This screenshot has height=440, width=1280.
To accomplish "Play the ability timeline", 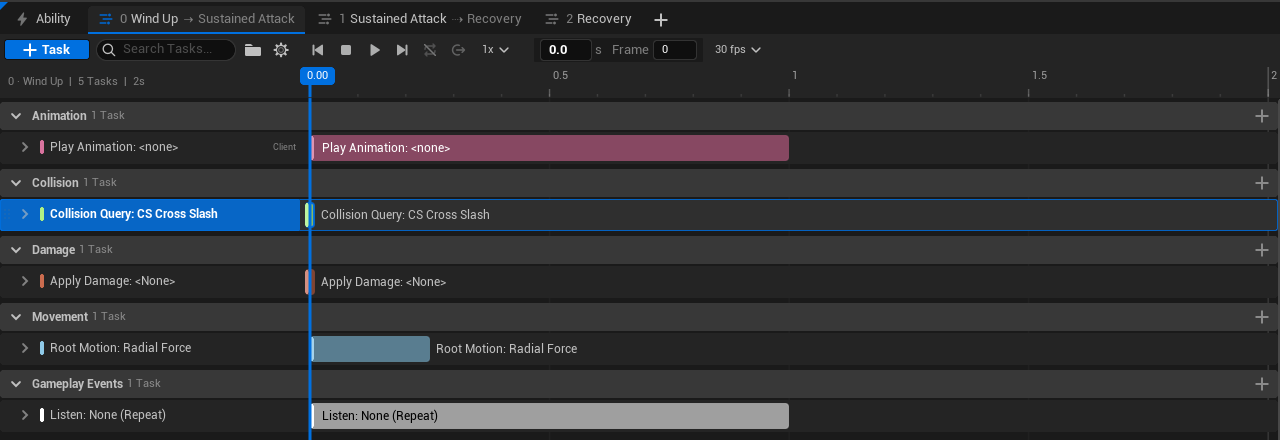I will coord(375,50).
